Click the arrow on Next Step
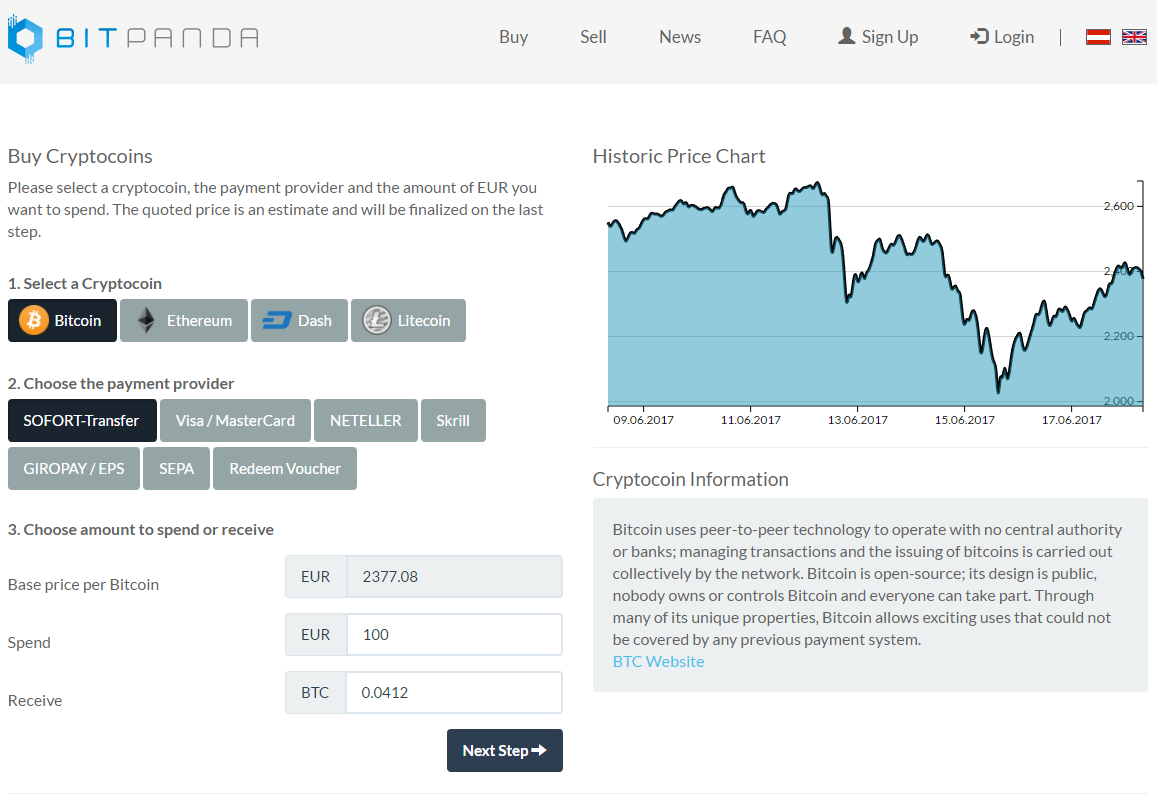The height and width of the screenshot is (797, 1157). [539, 751]
